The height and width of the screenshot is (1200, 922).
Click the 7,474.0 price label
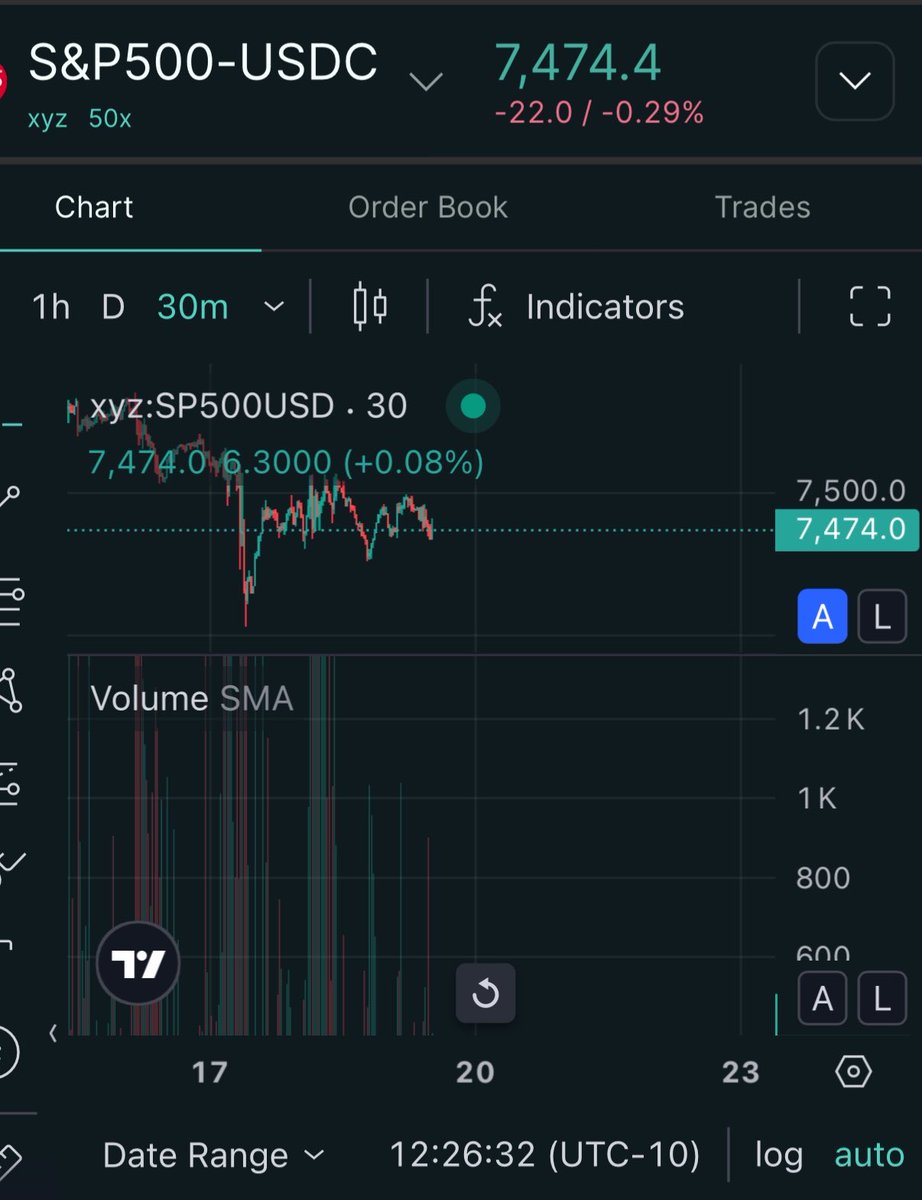845,529
